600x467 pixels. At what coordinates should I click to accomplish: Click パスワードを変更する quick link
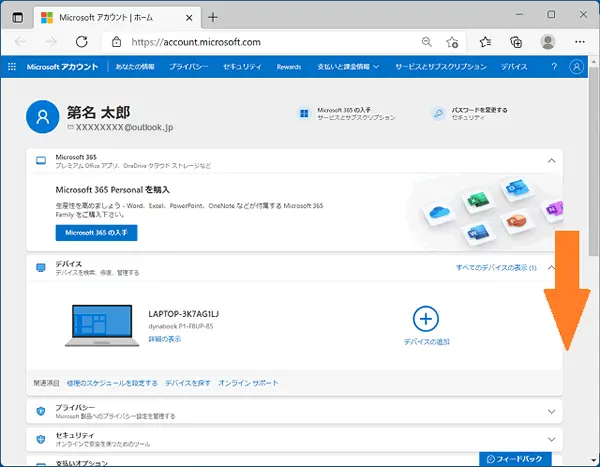[479, 110]
